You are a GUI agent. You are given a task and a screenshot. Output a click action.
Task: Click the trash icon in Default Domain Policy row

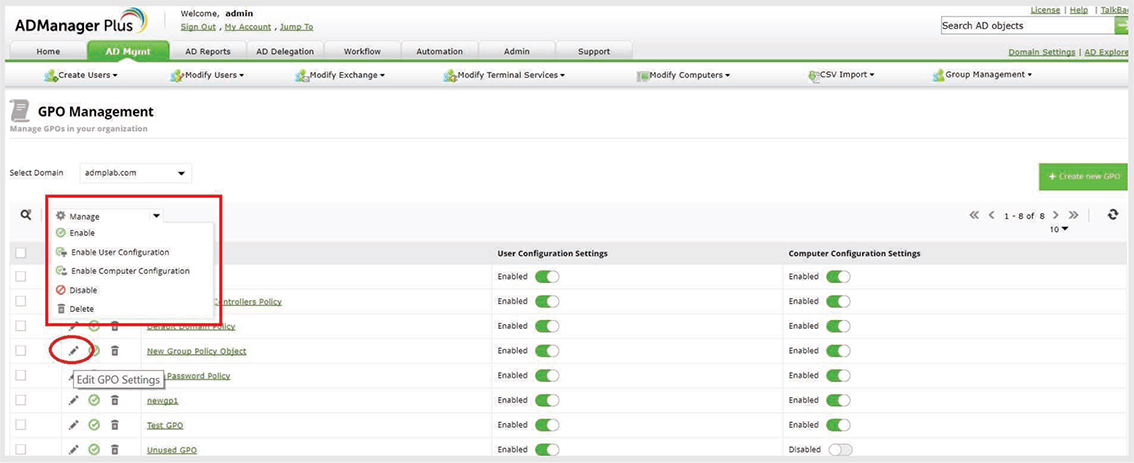(114, 326)
